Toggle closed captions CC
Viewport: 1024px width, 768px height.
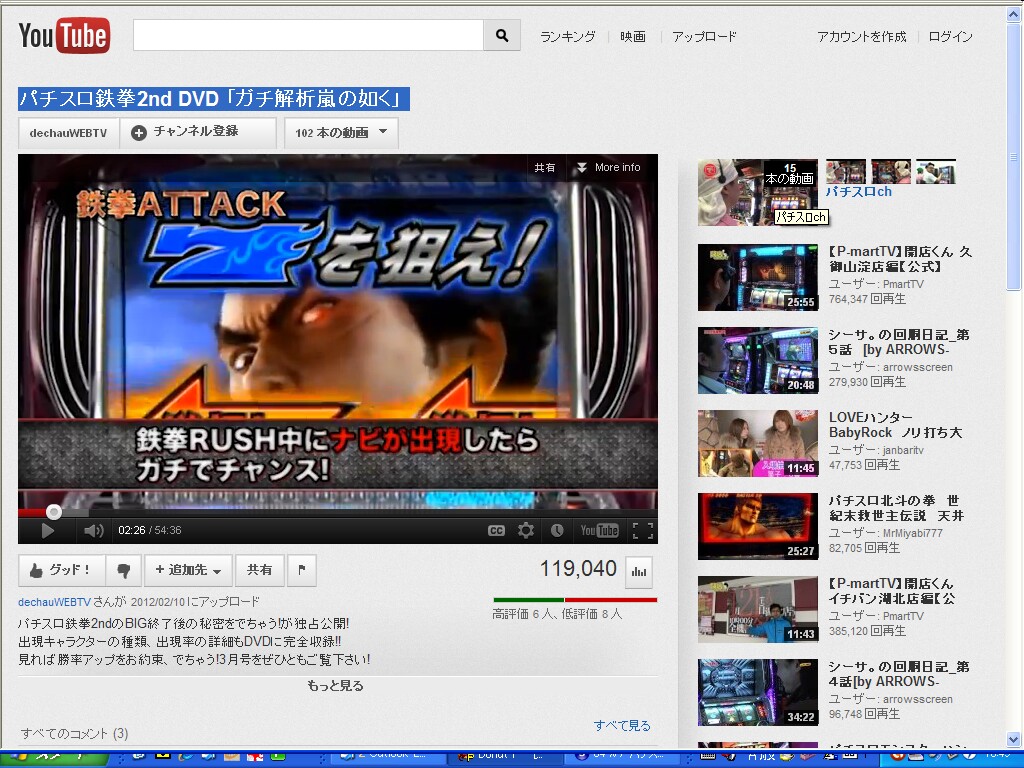(496, 530)
